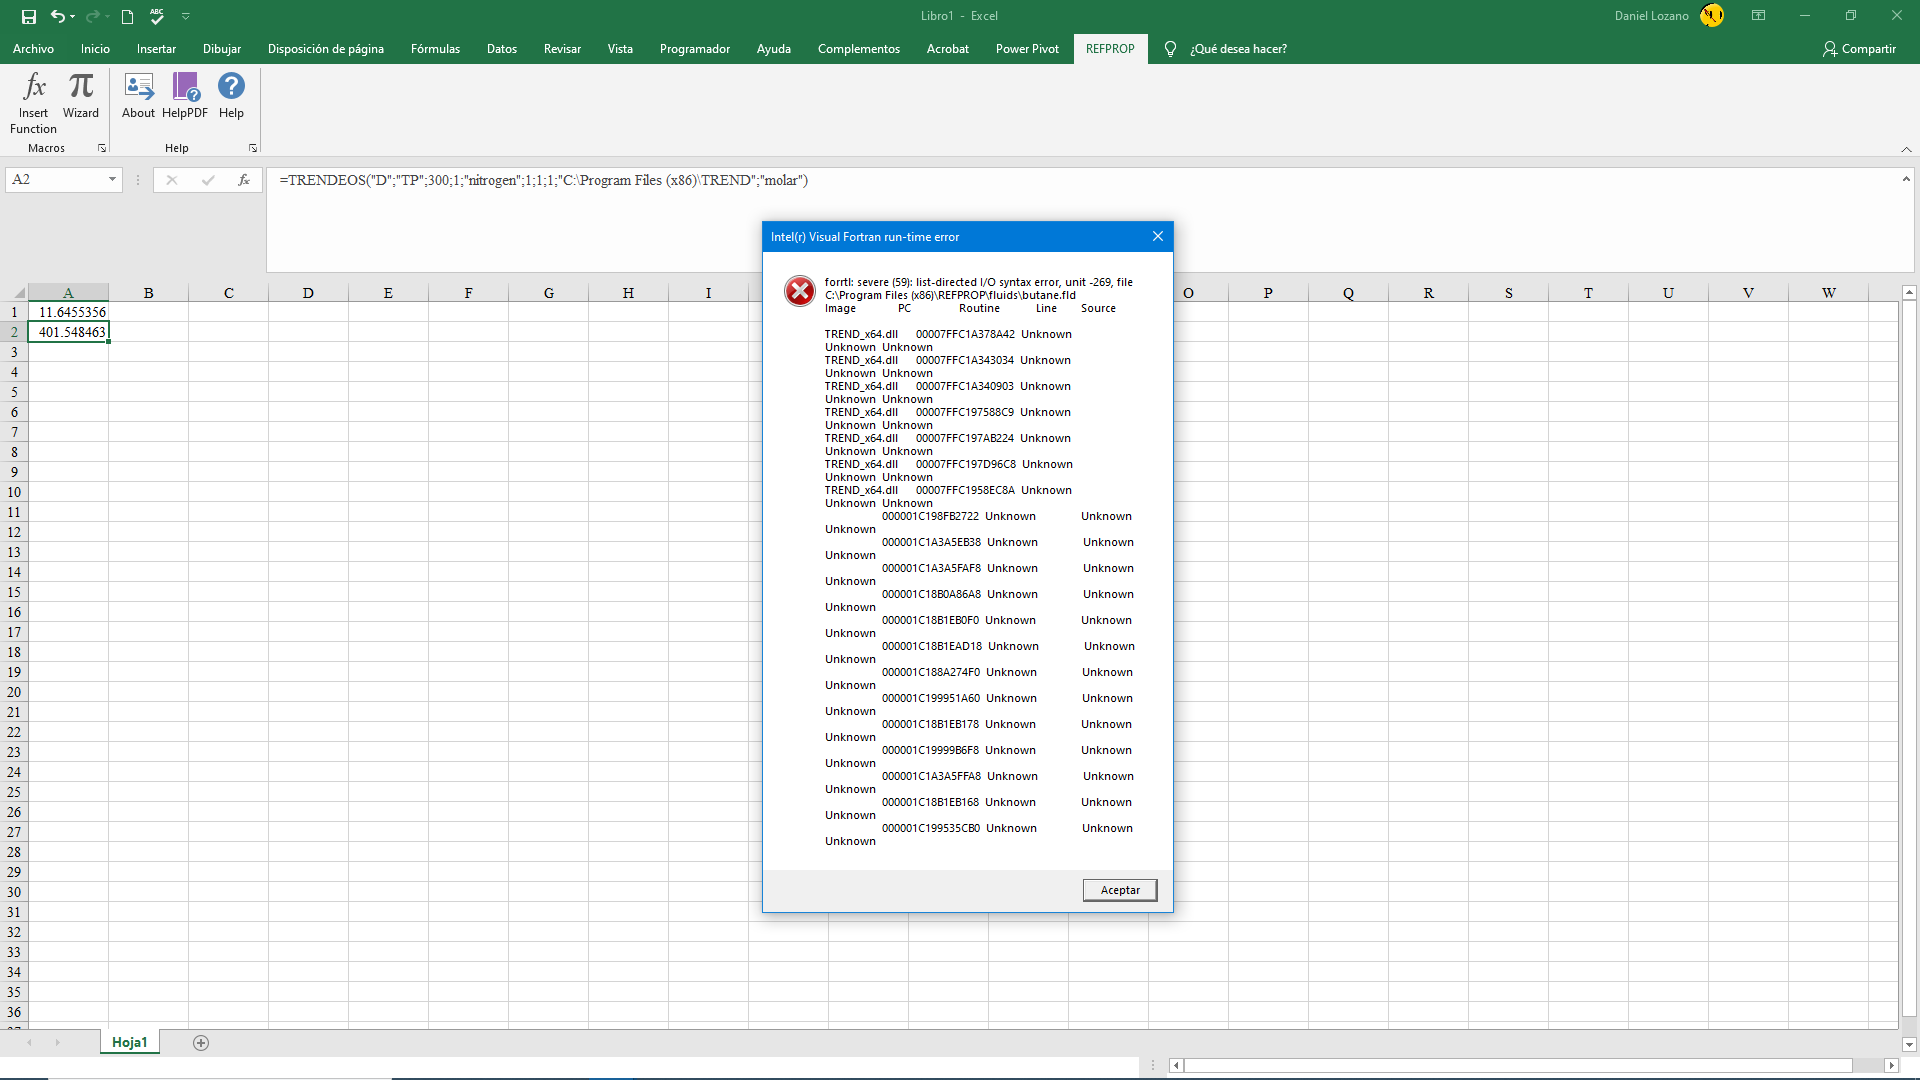The width and height of the screenshot is (1920, 1080).
Task: Expand the Macros group dialog launcher
Action: tap(102, 148)
